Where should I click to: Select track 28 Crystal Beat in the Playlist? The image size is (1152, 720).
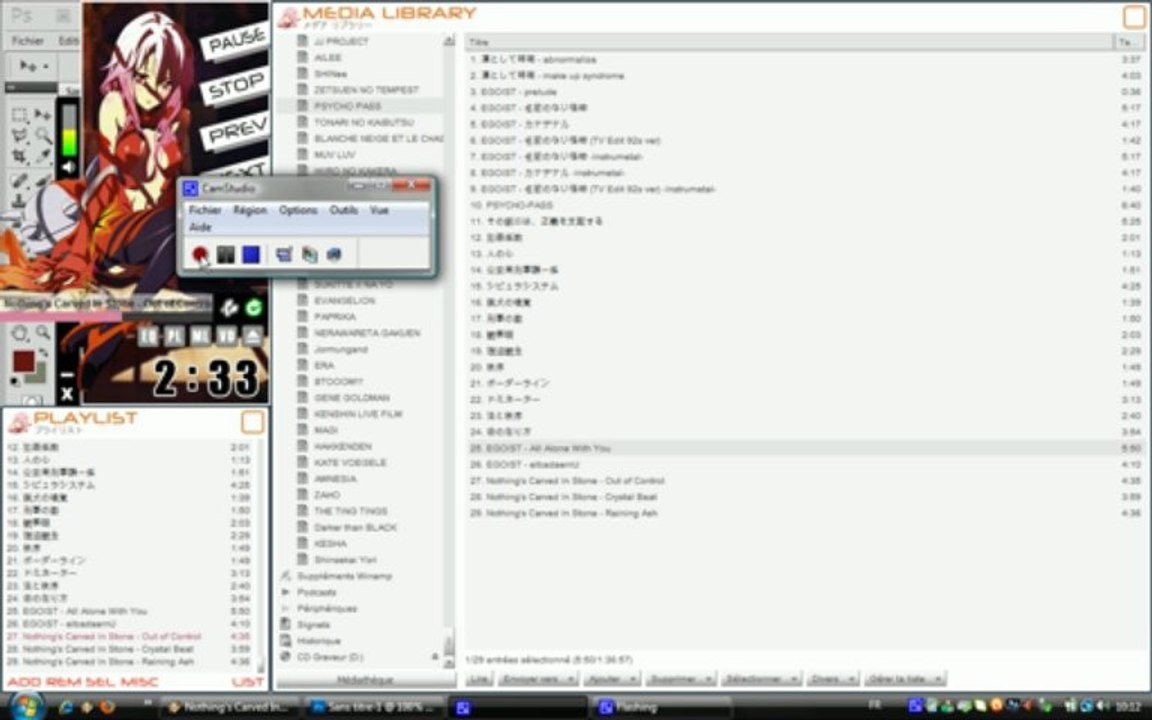click(x=129, y=649)
